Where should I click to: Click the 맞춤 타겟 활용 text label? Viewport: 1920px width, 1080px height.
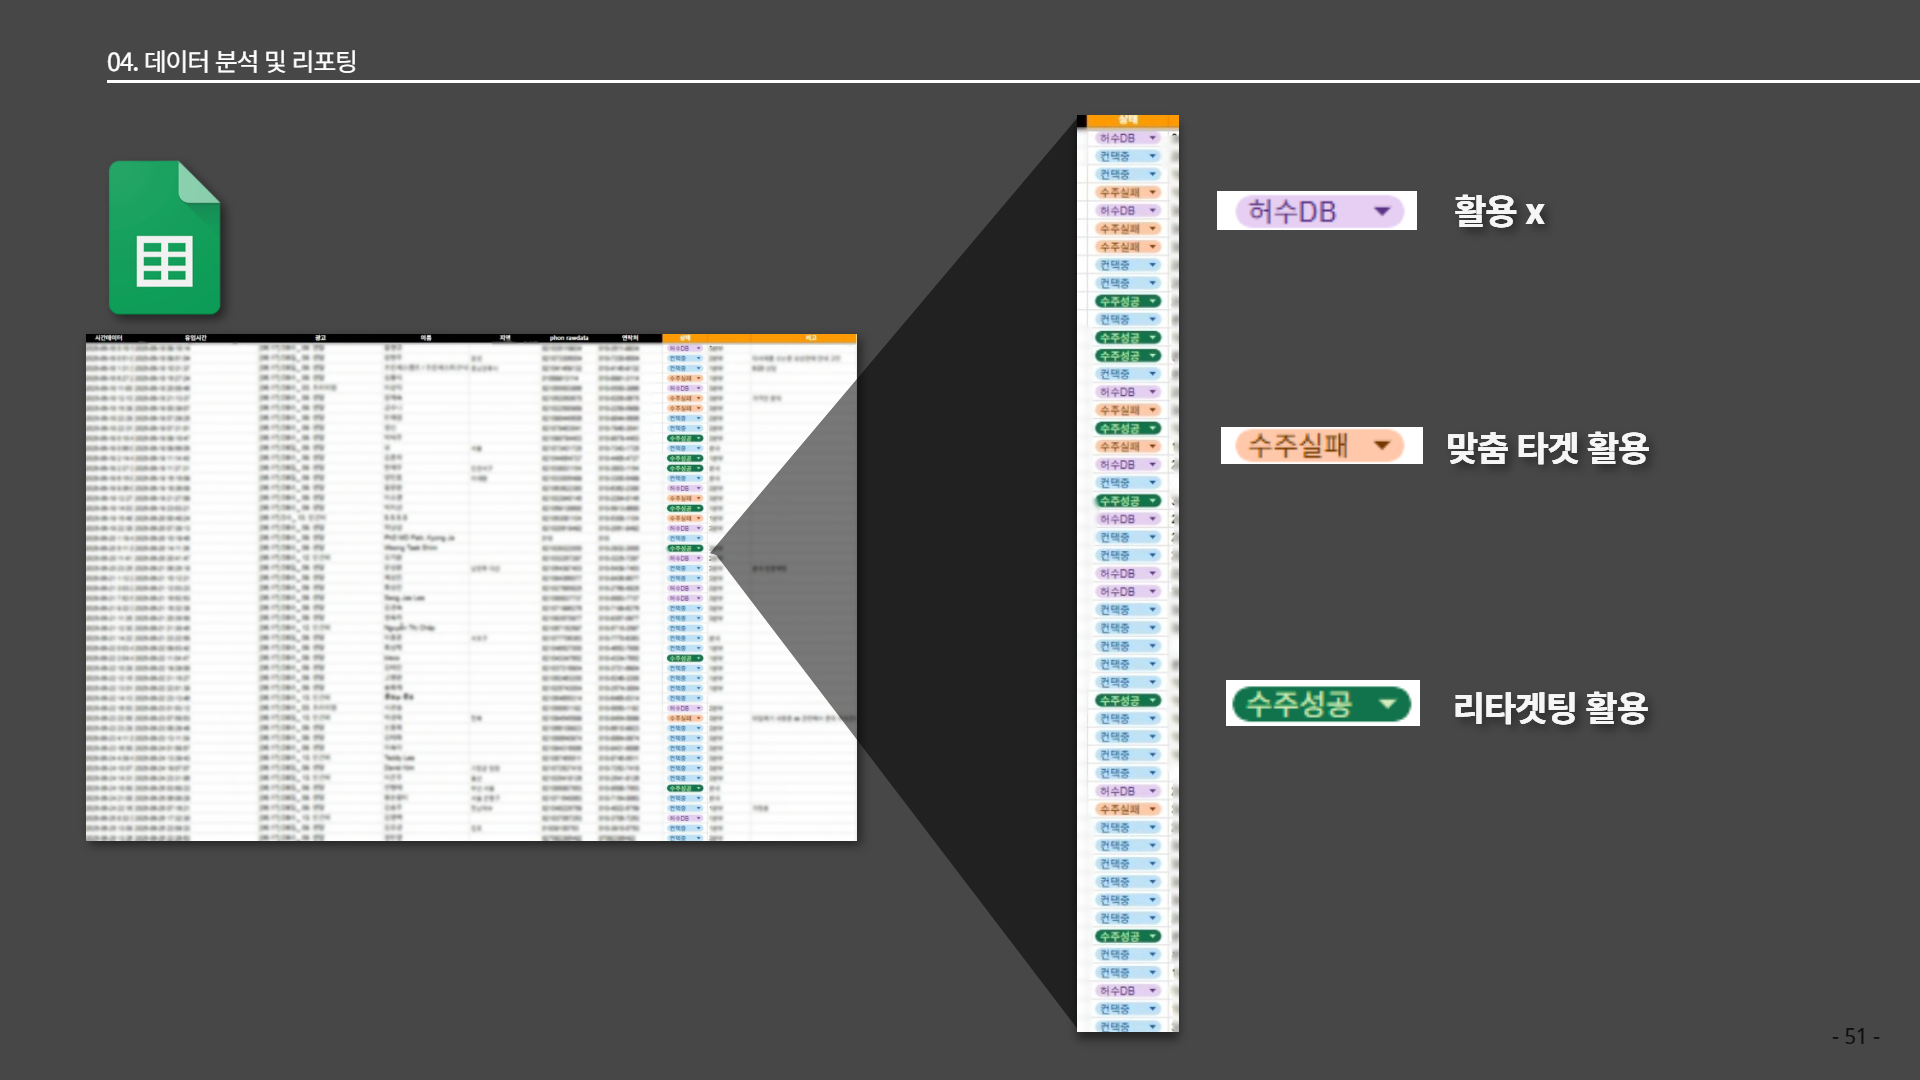[x=1547, y=447]
